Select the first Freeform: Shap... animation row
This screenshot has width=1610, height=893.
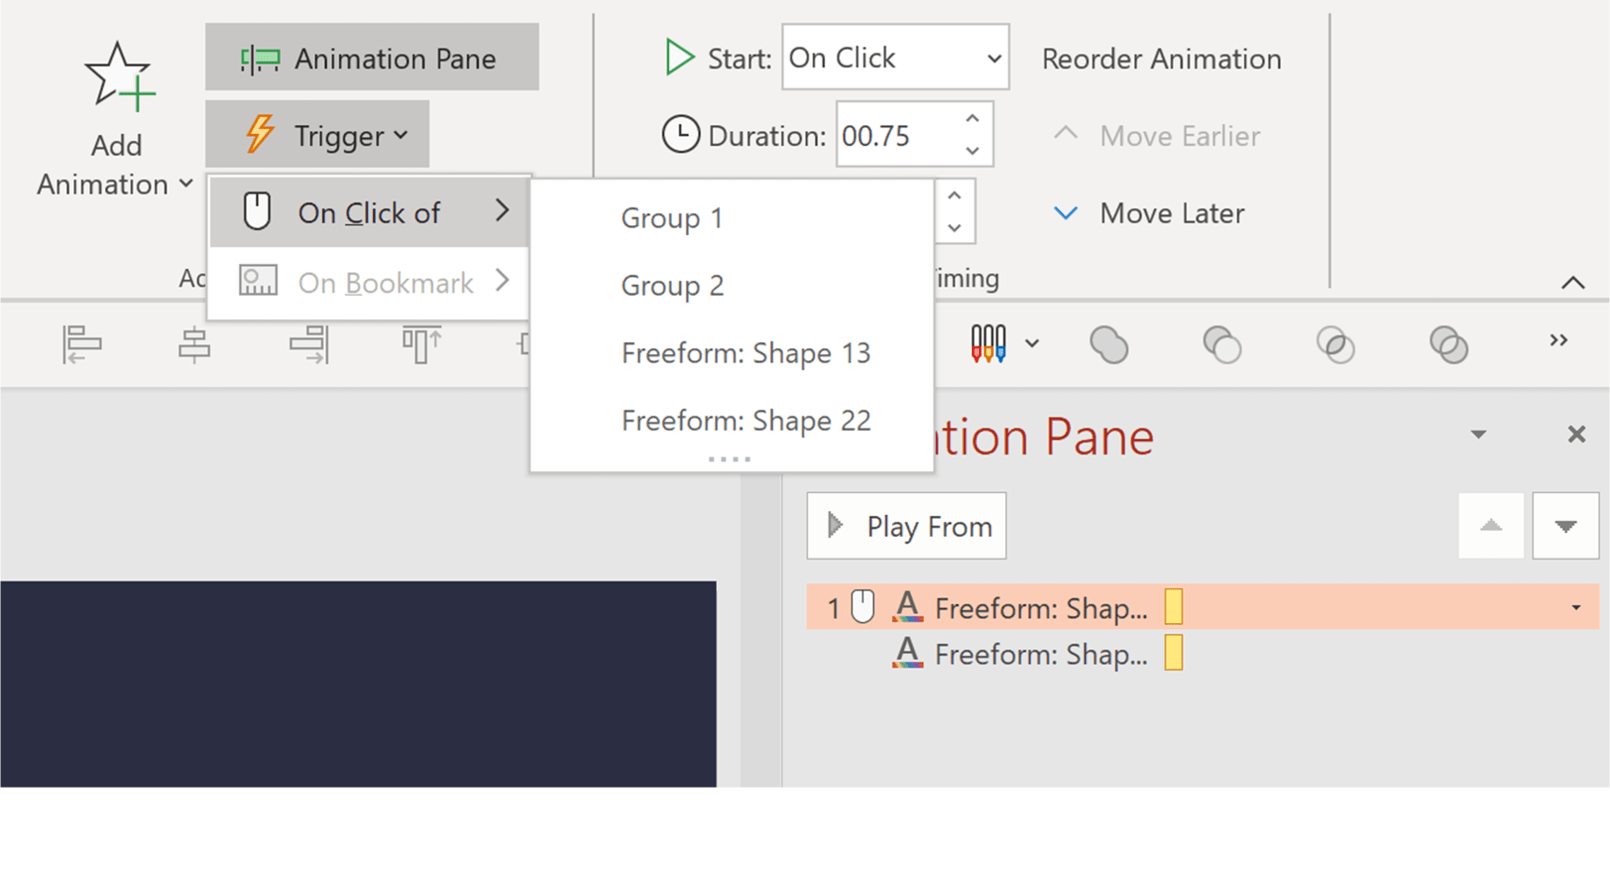click(x=1203, y=607)
